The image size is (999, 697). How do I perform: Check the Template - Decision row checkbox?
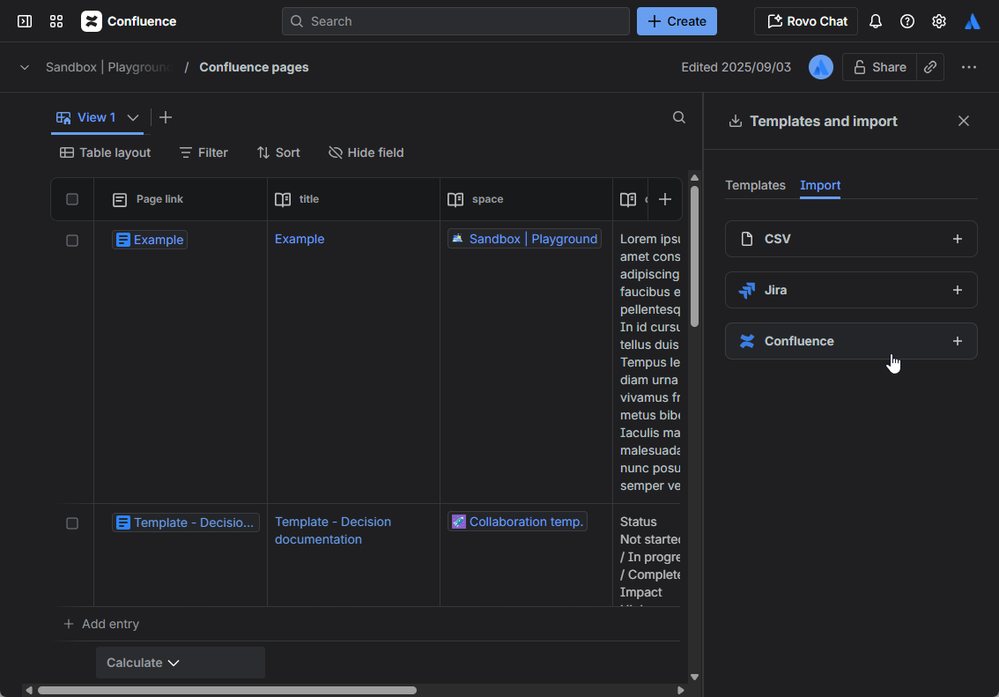click(x=72, y=524)
